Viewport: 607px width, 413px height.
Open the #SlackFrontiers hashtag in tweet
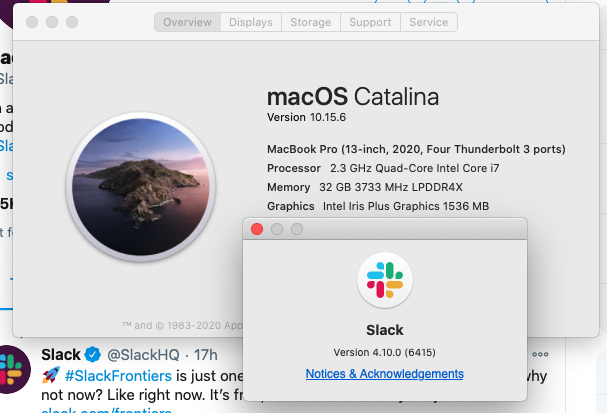118,376
